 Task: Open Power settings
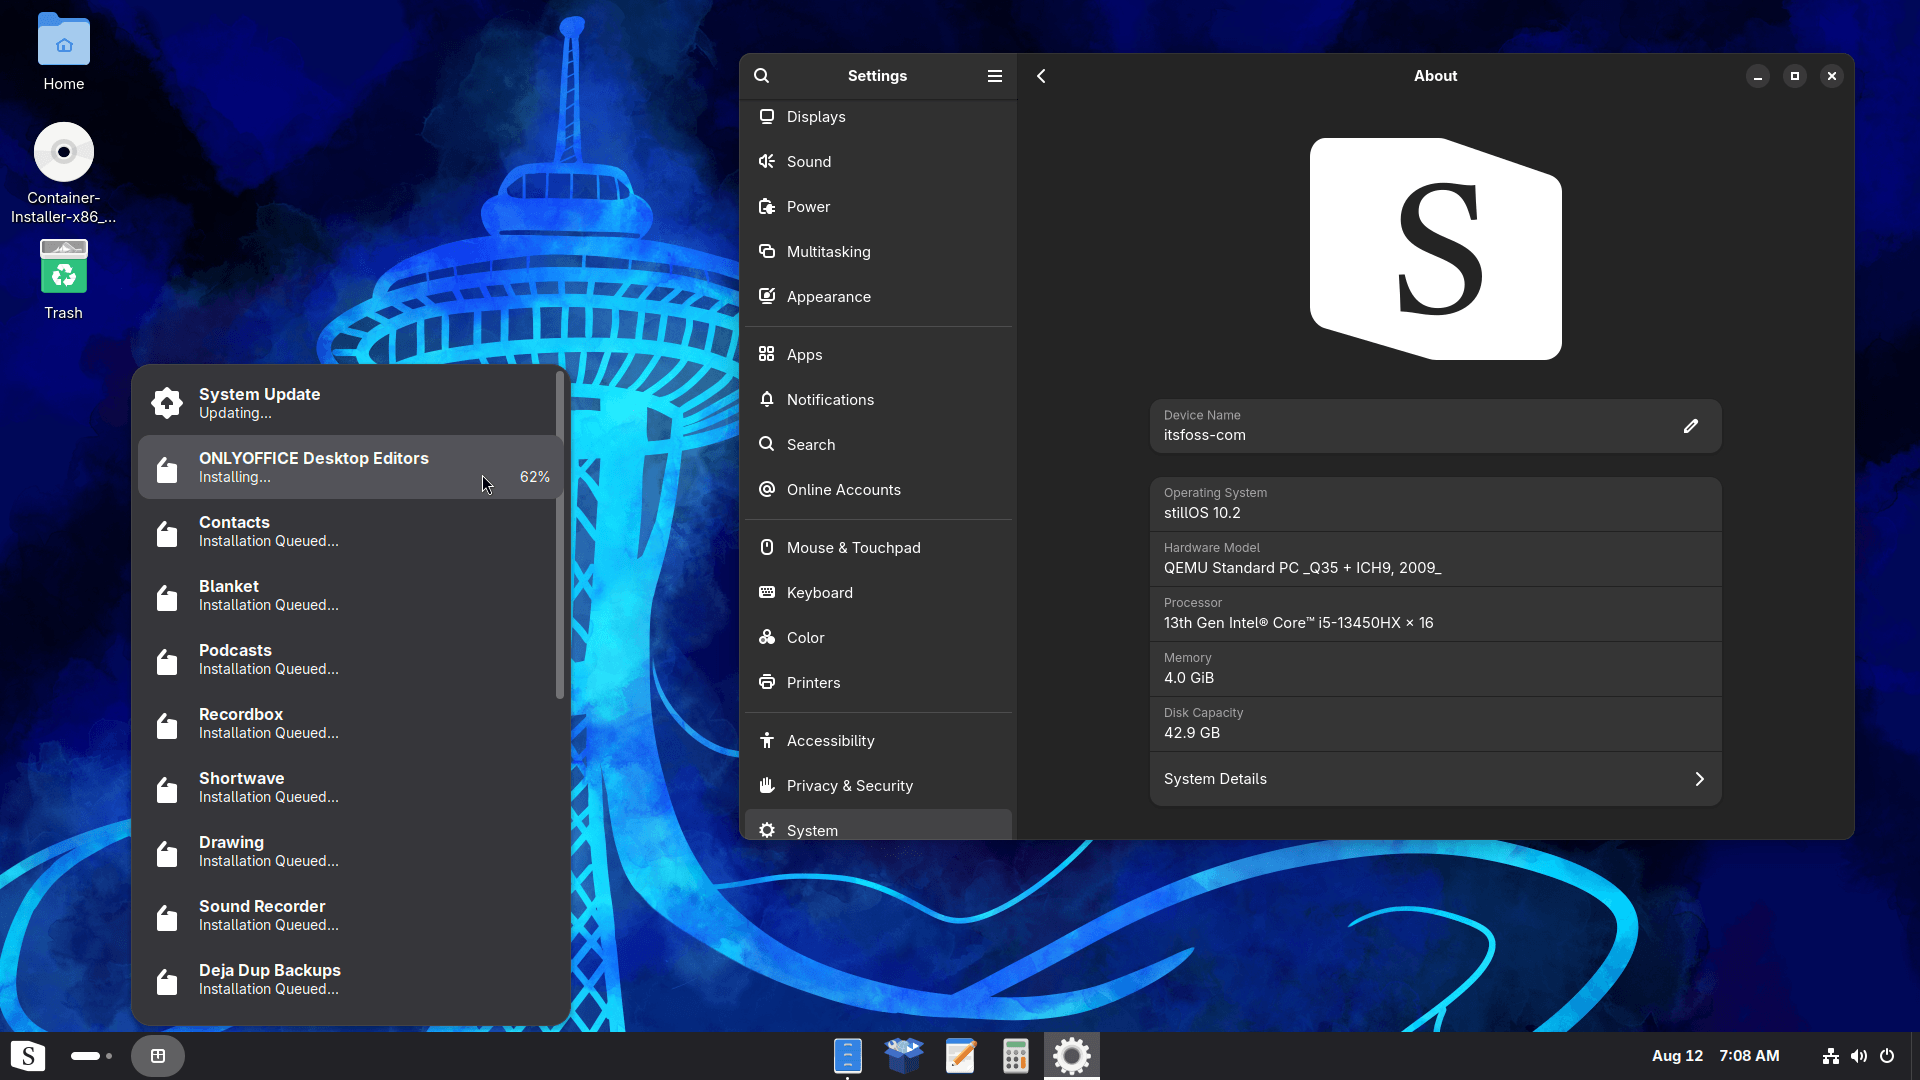click(878, 207)
